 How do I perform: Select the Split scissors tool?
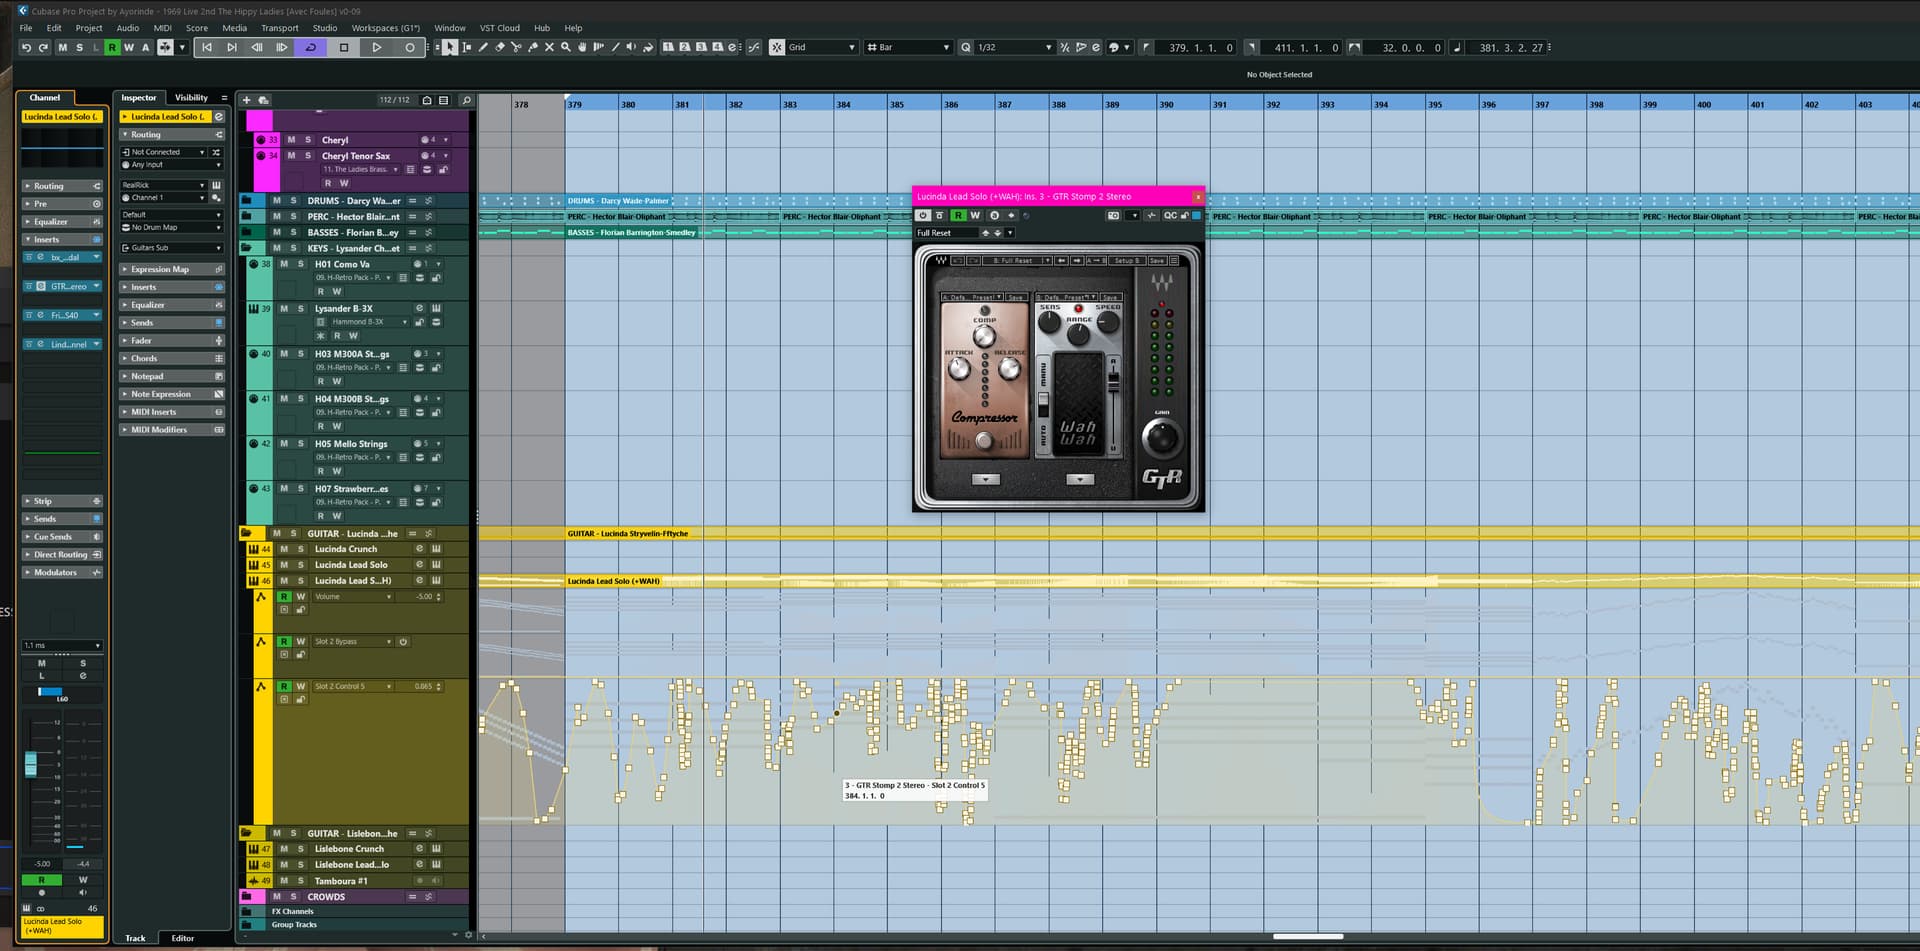516,47
